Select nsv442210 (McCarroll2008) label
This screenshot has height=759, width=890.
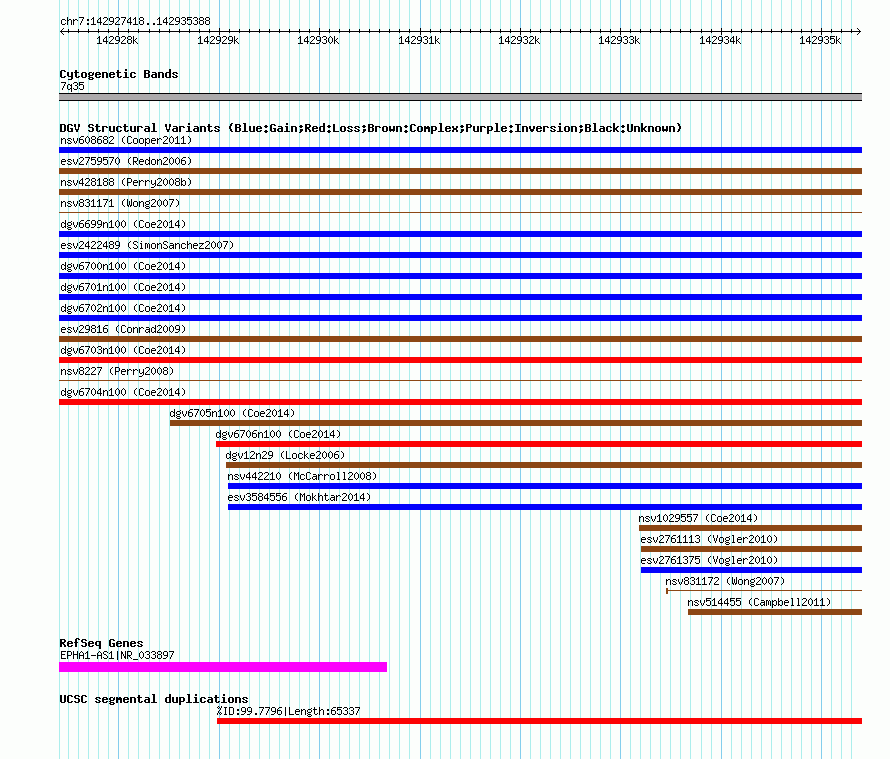pyautogui.click(x=302, y=476)
